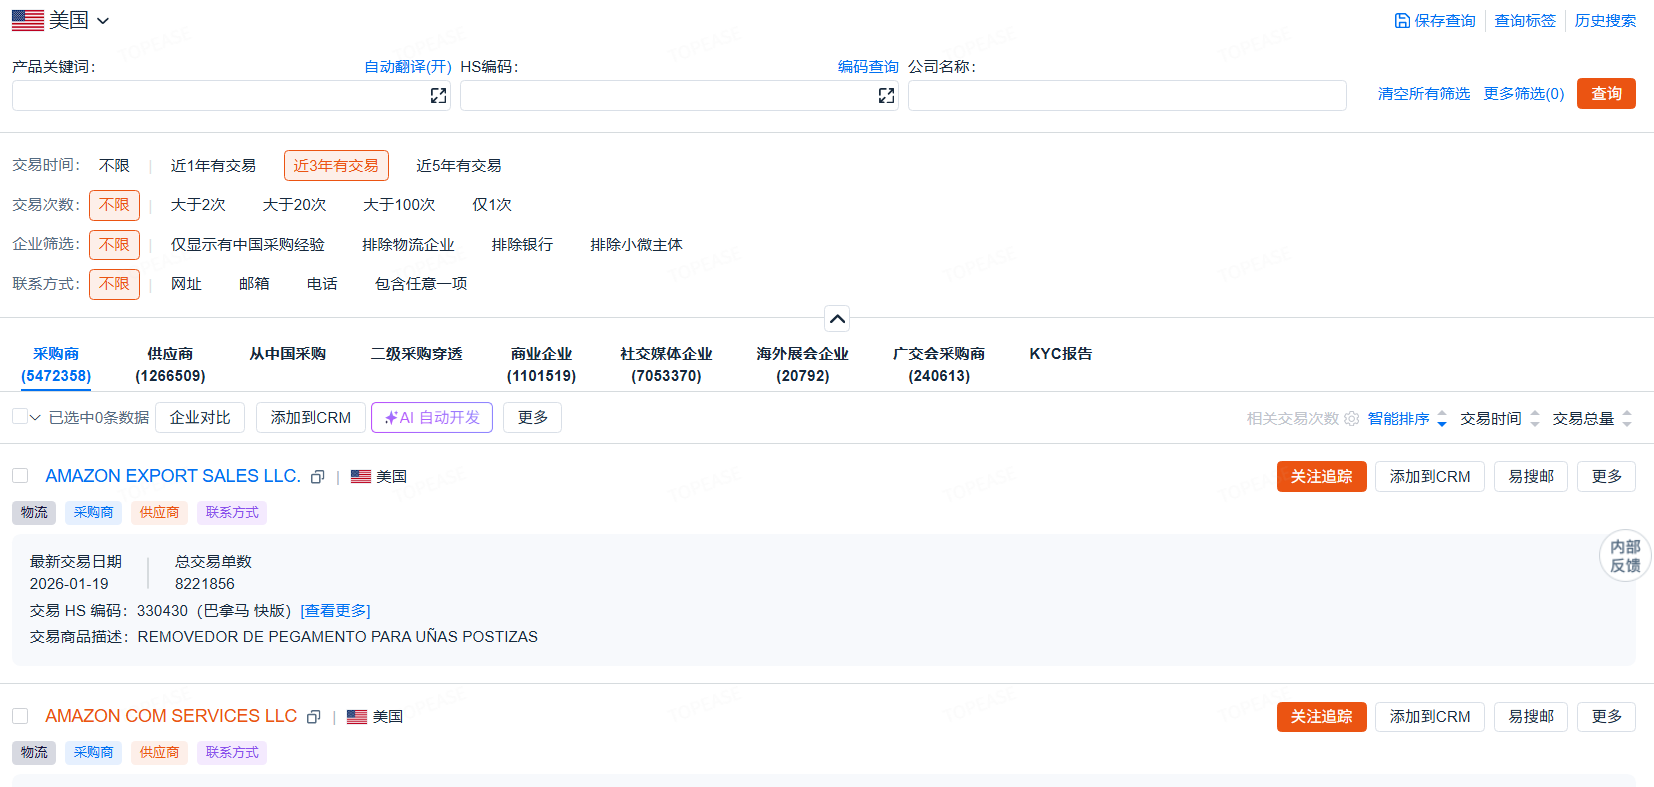Check the AMAZON EXPORT SALES LLC checkbox
Image resolution: width=1654 pixels, height=787 pixels.
tap(20, 476)
